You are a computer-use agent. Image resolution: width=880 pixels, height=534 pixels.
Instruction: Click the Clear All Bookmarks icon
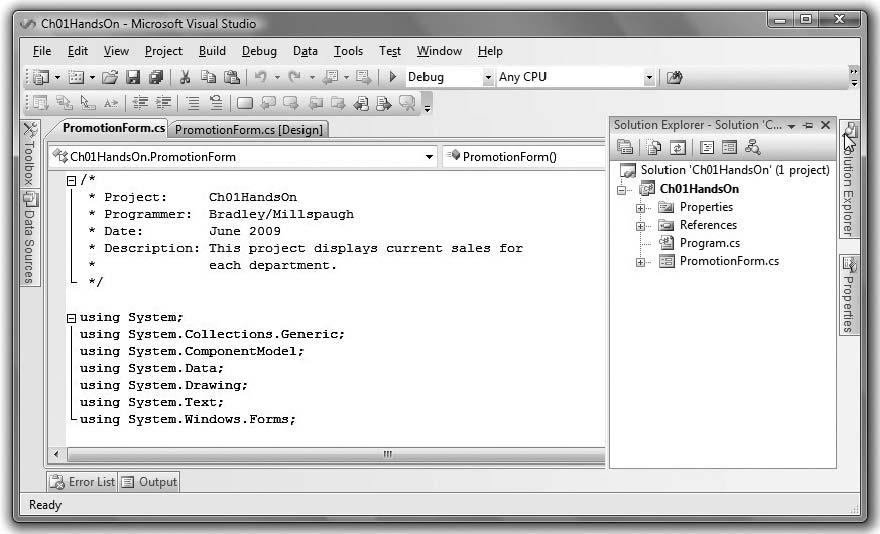tap(407, 103)
